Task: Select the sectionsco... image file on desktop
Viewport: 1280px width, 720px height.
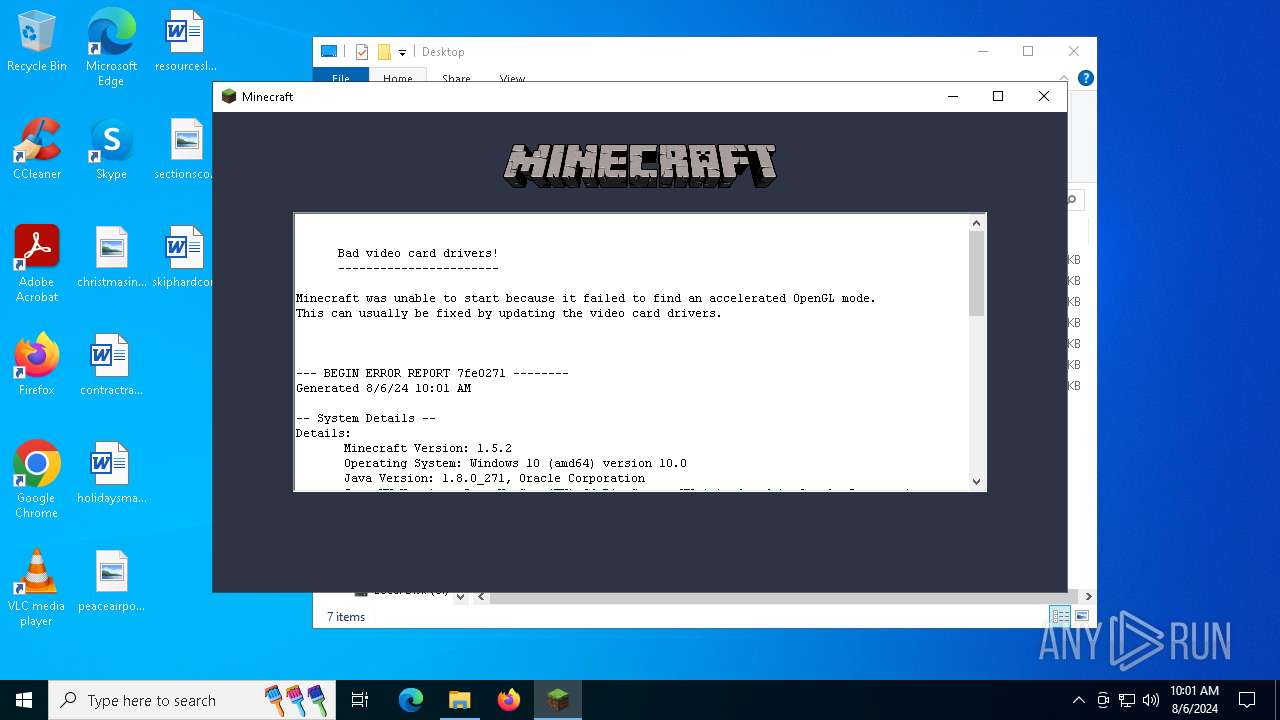Action: click(x=185, y=150)
